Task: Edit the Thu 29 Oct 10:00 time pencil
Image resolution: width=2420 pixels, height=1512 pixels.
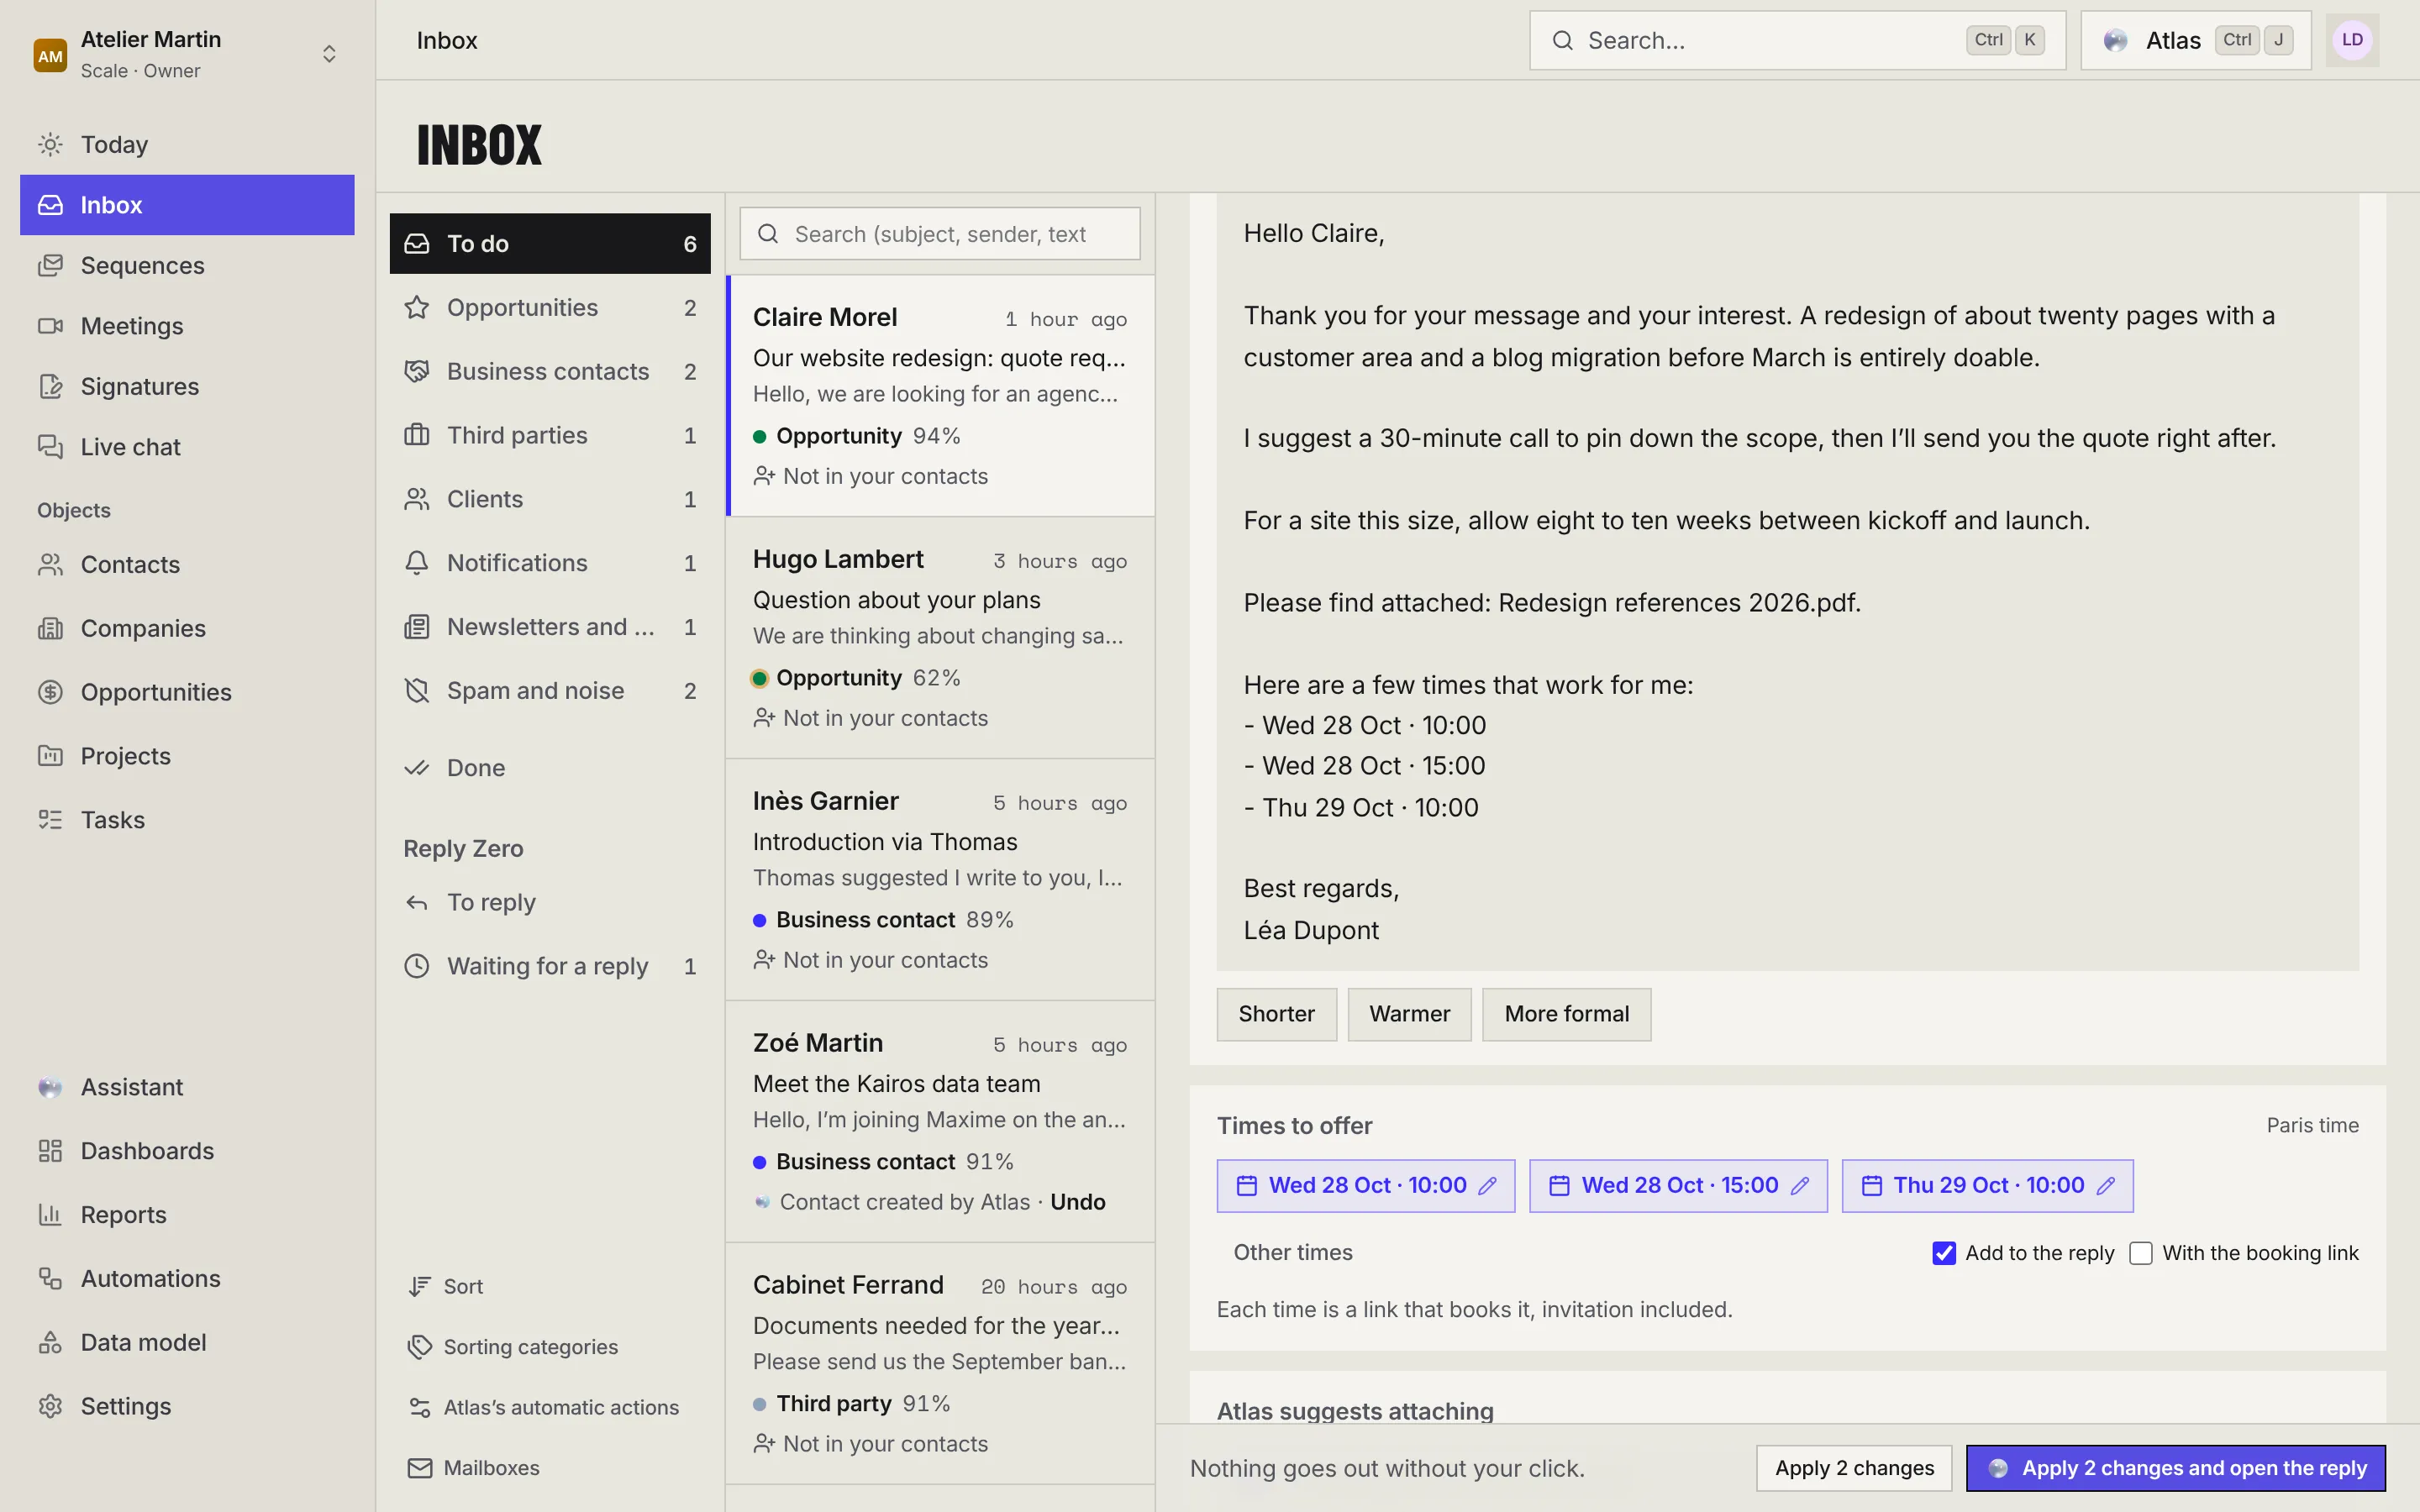Action: point(2106,1186)
